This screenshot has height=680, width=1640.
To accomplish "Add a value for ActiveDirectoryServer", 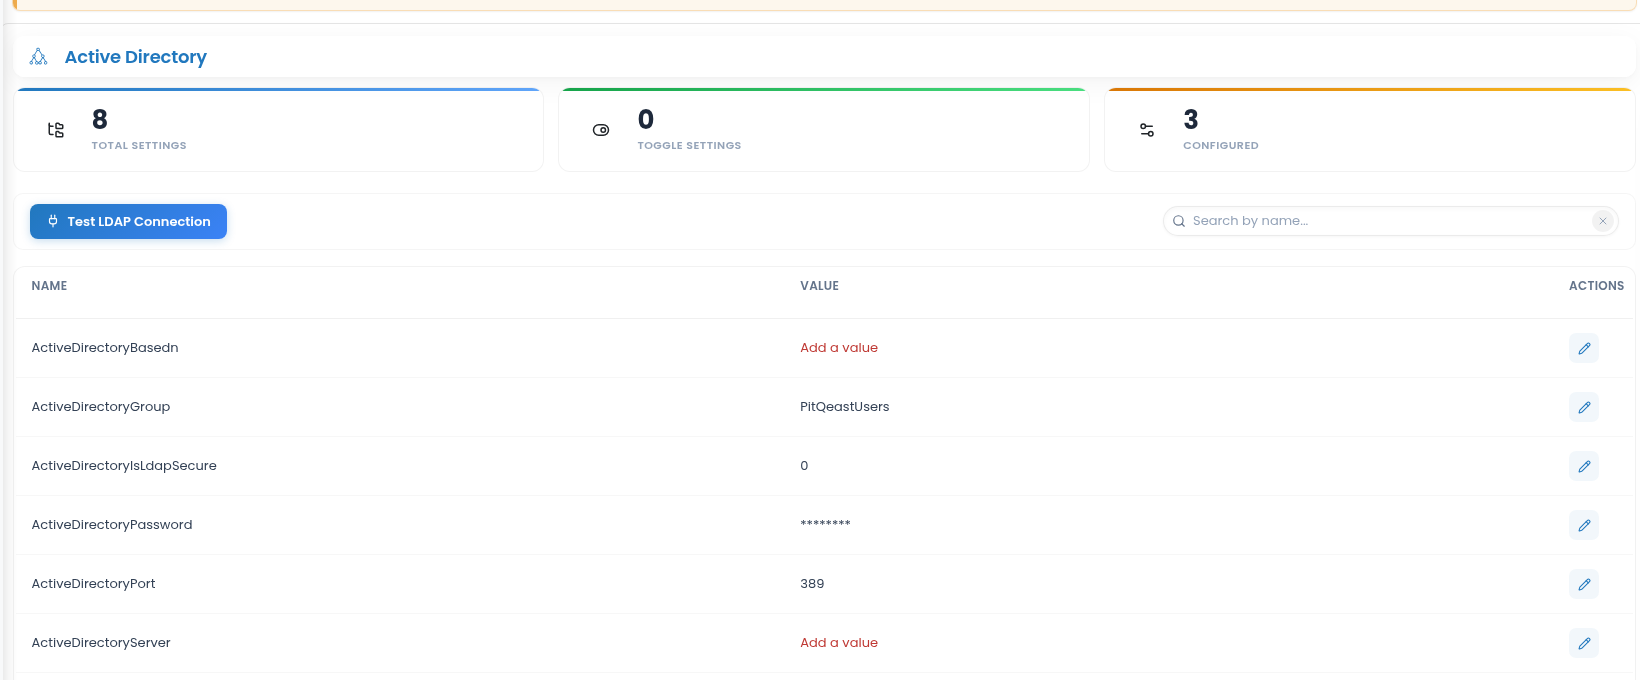I will [839, 643].
